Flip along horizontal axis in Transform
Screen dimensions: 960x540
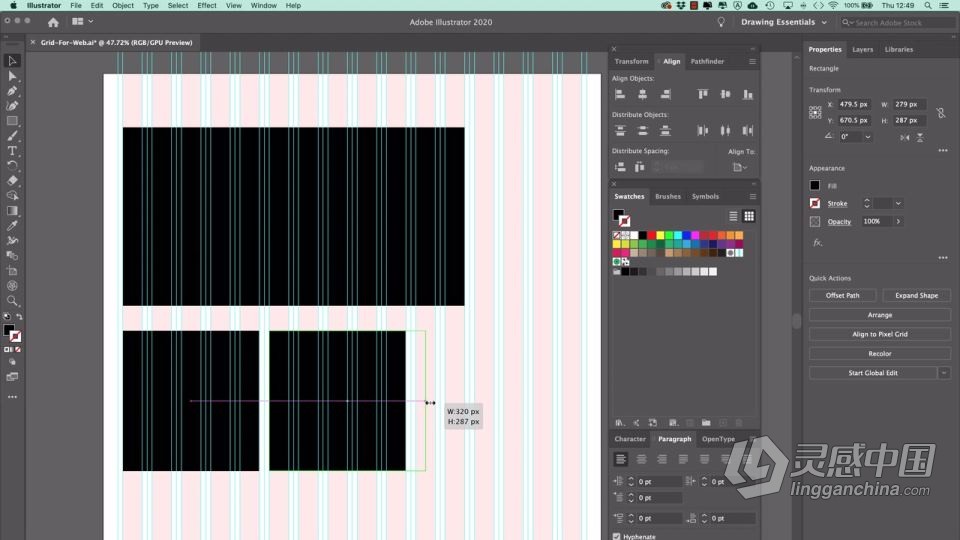click(x=905, y=137)
